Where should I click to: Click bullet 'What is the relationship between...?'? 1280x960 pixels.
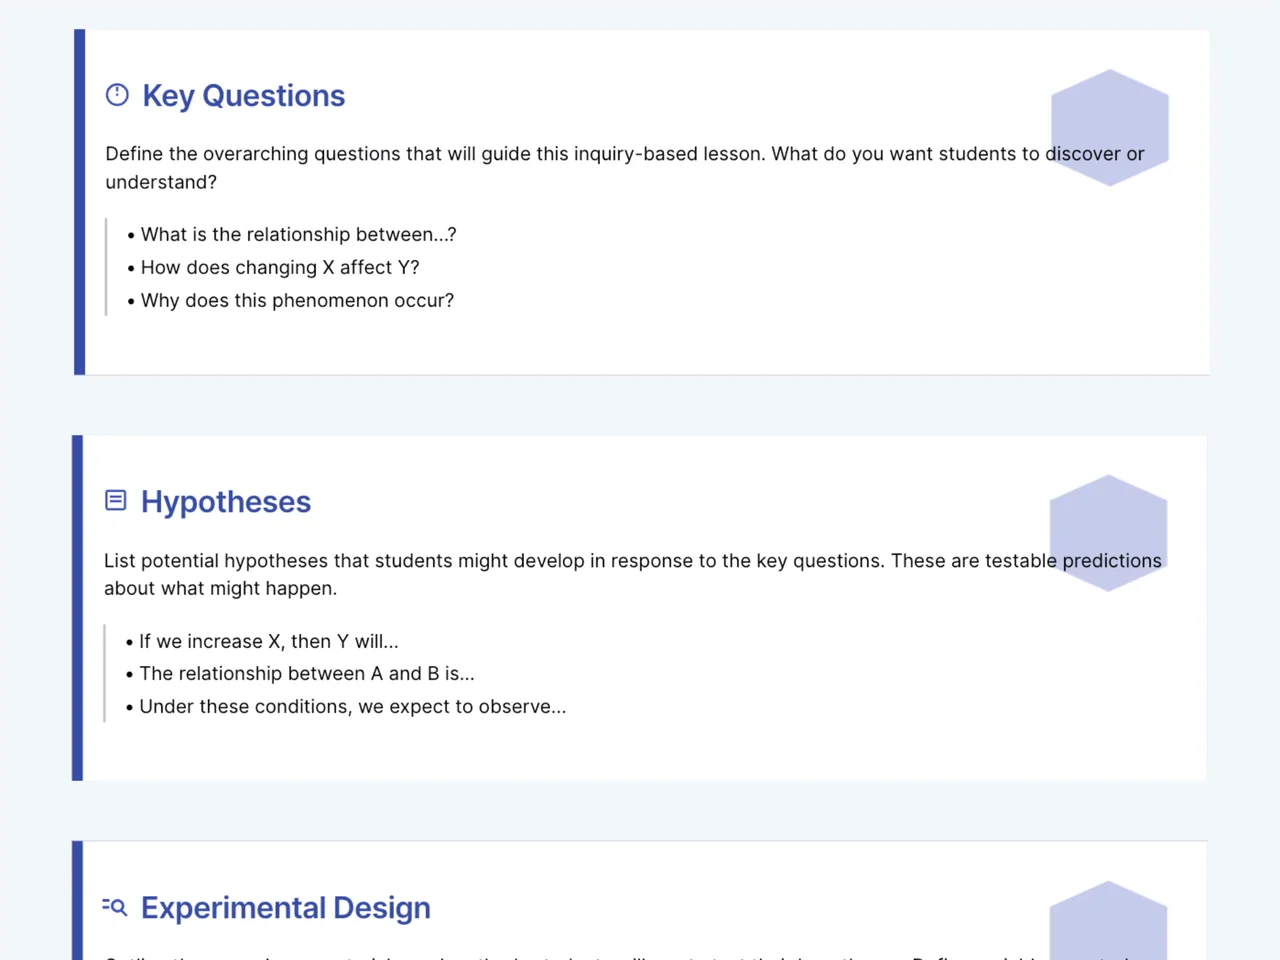[292, 235]
